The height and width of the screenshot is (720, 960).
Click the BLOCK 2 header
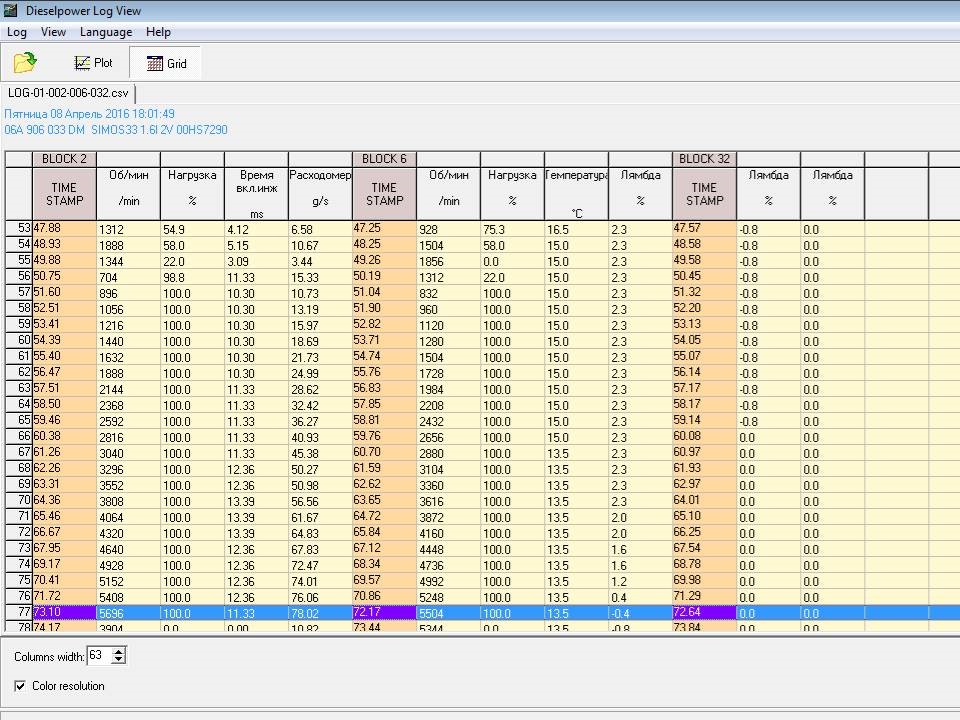[64, 159]
